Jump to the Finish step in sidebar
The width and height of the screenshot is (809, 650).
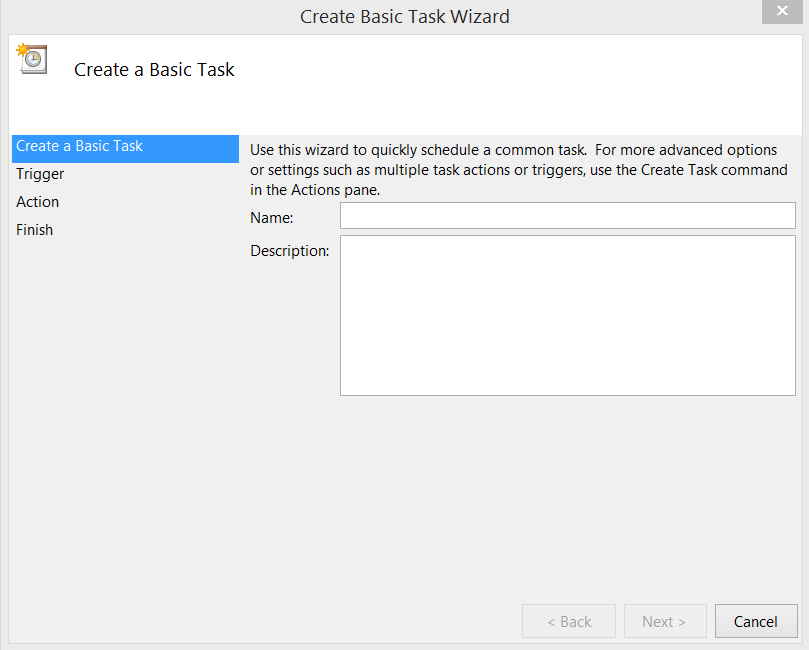pyautogui.click(x=35, y=230)
